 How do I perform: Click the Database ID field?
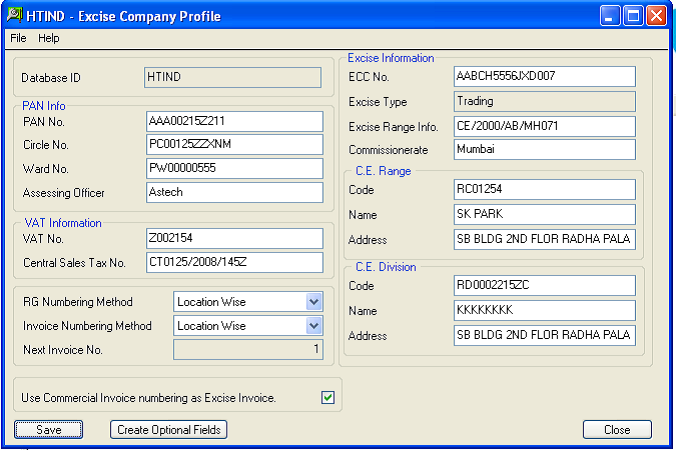click(x=233, y=78)
